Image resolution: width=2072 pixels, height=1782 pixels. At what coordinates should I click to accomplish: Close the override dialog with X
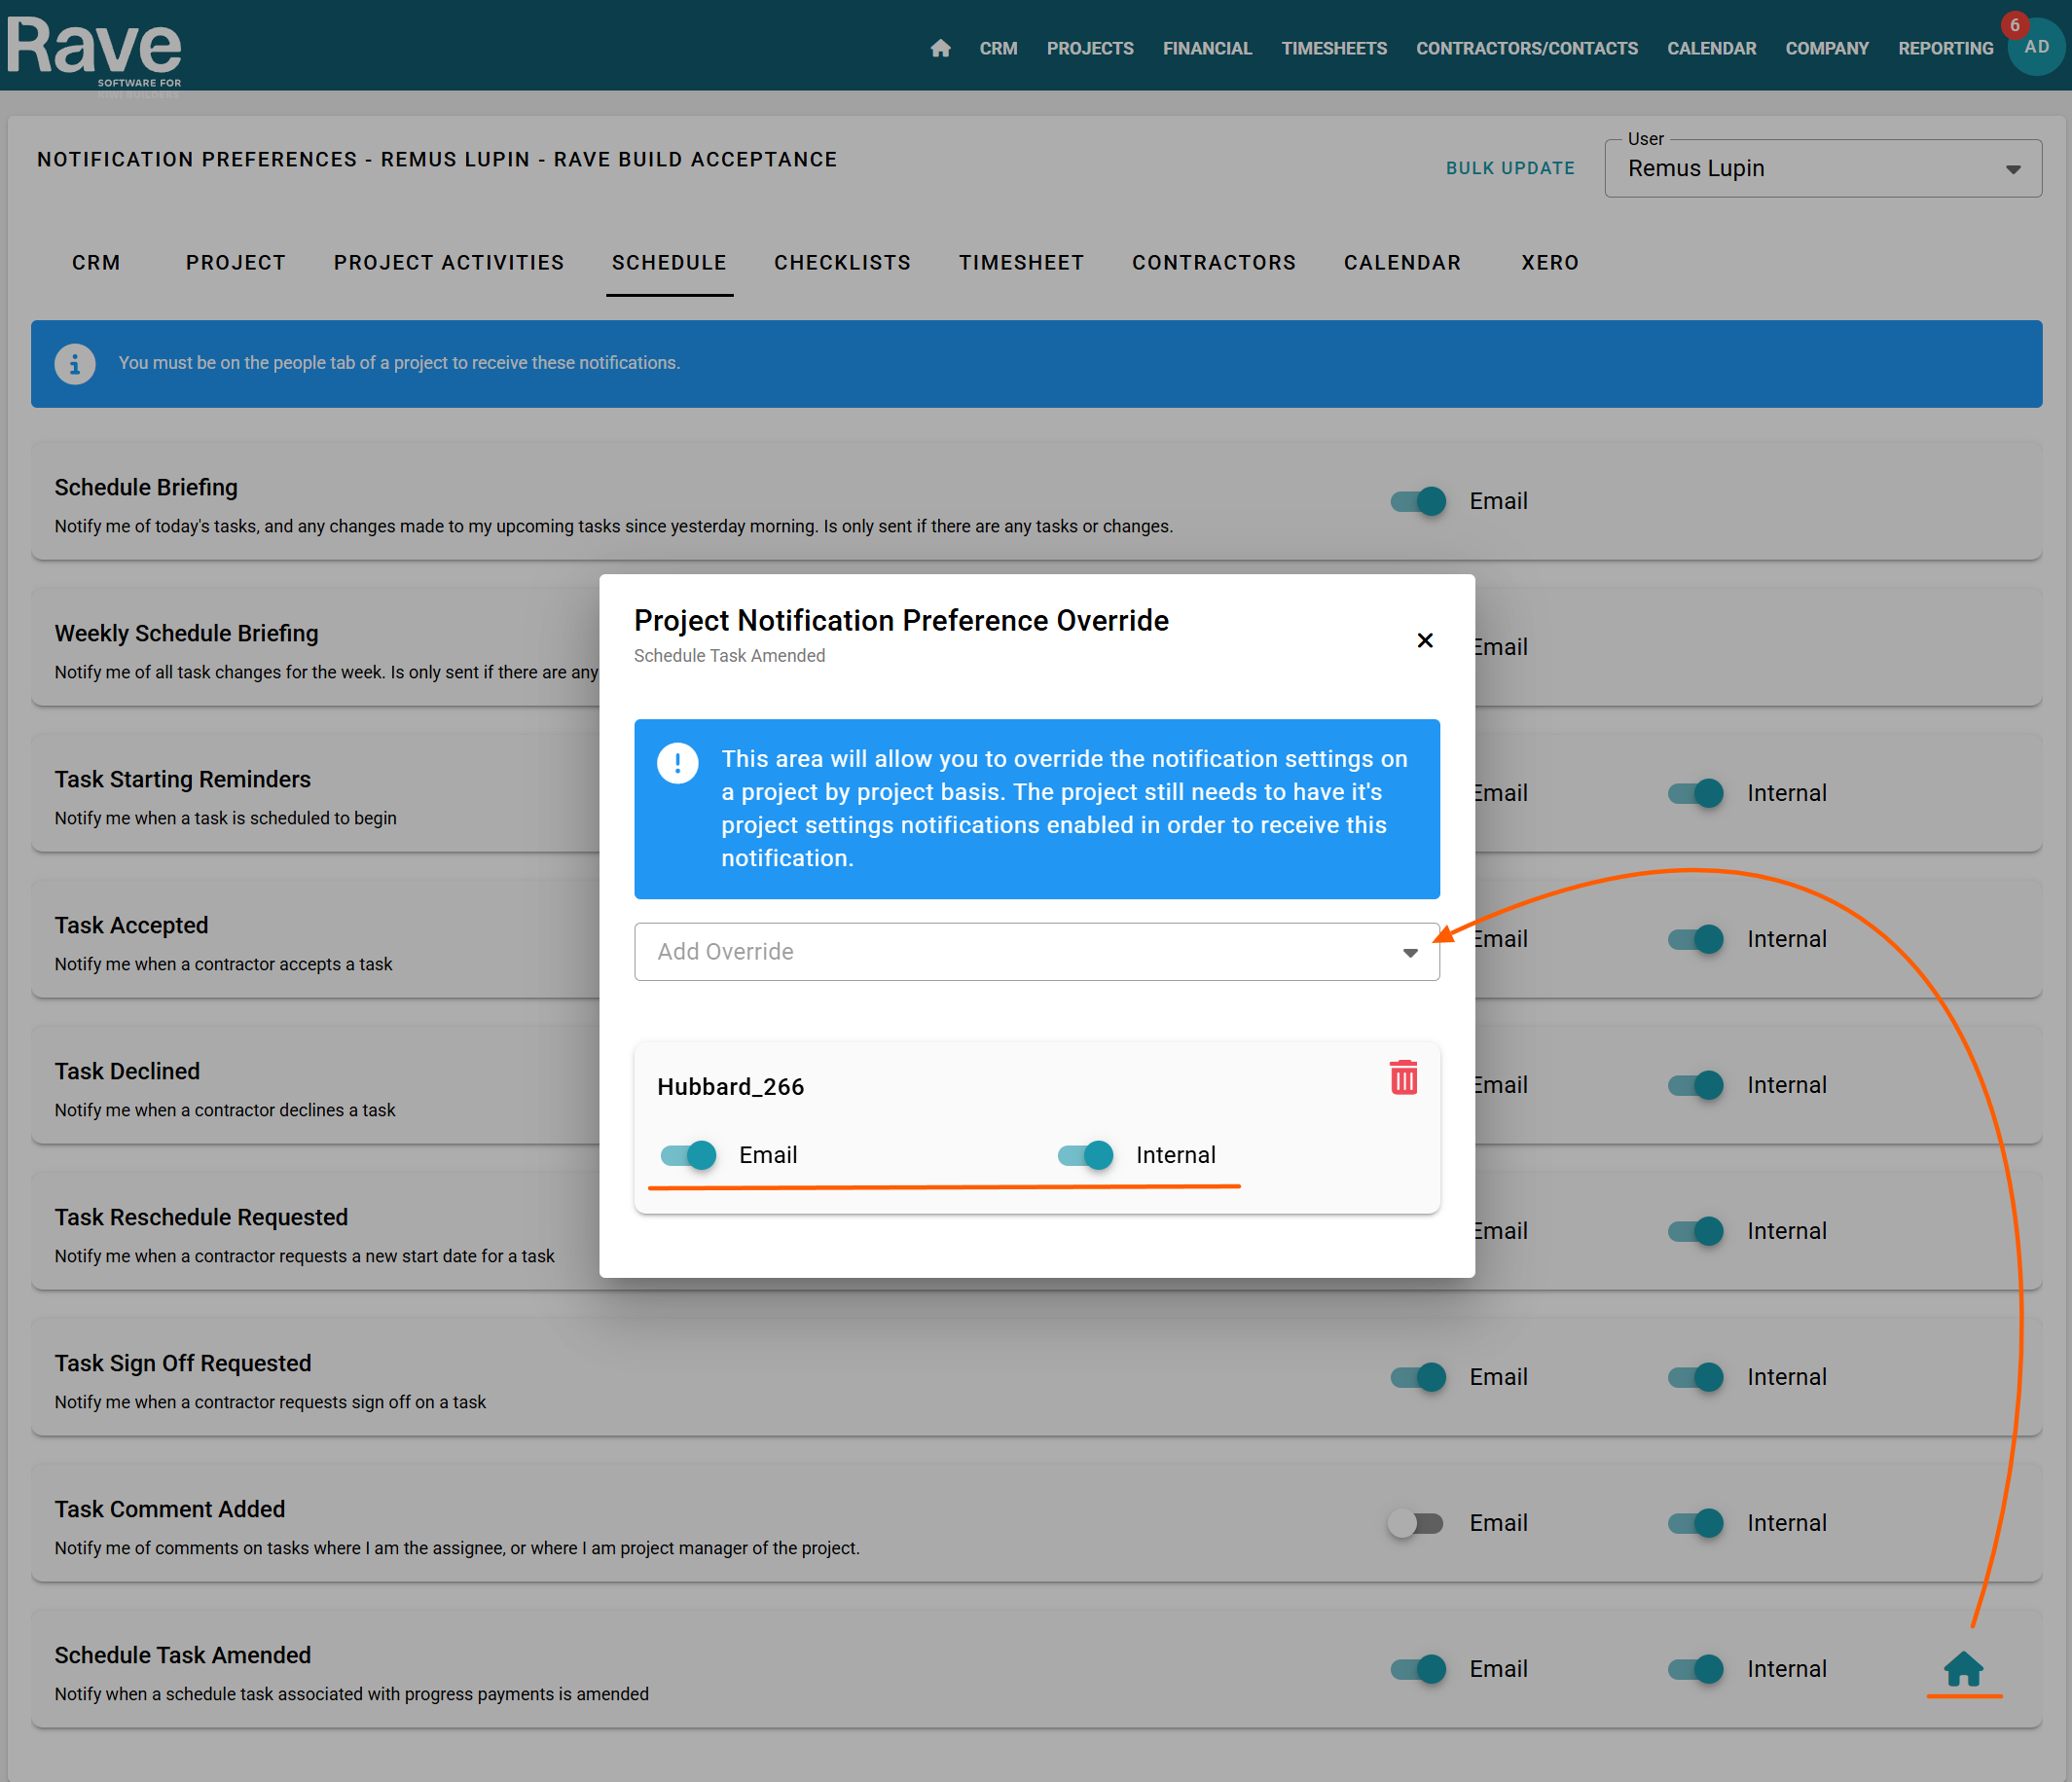coord(1425,640)
